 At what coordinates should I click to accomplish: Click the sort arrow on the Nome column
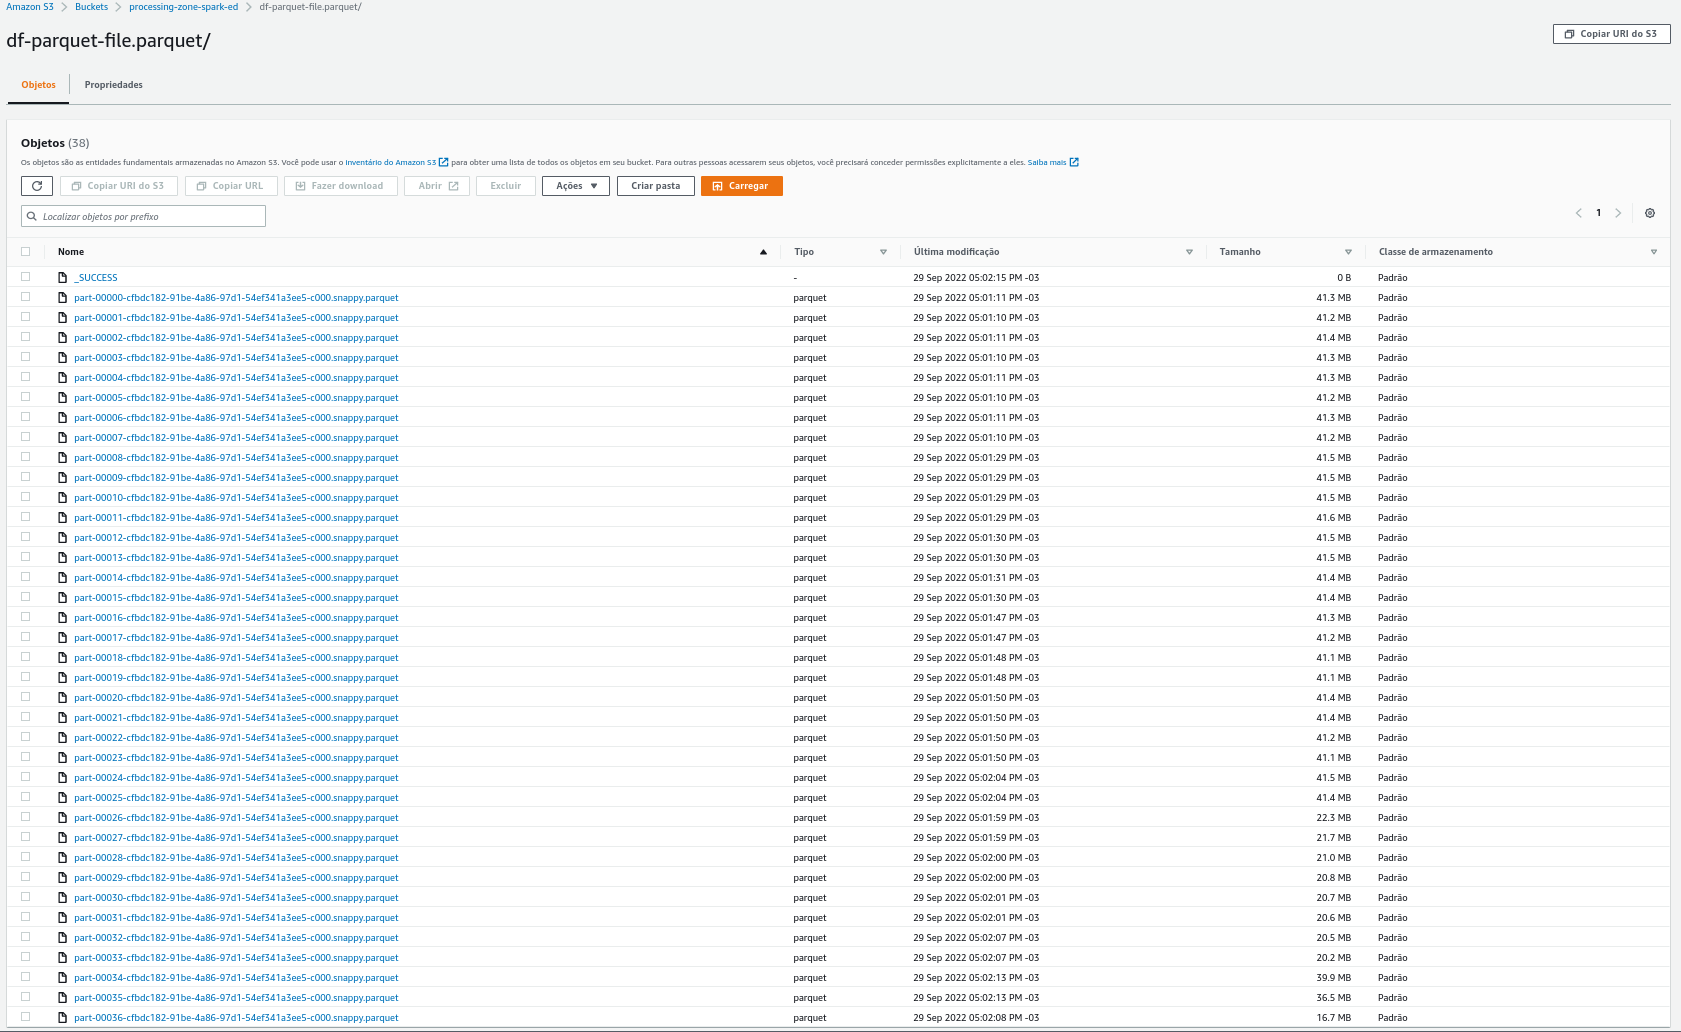click(x=765, y=251)
